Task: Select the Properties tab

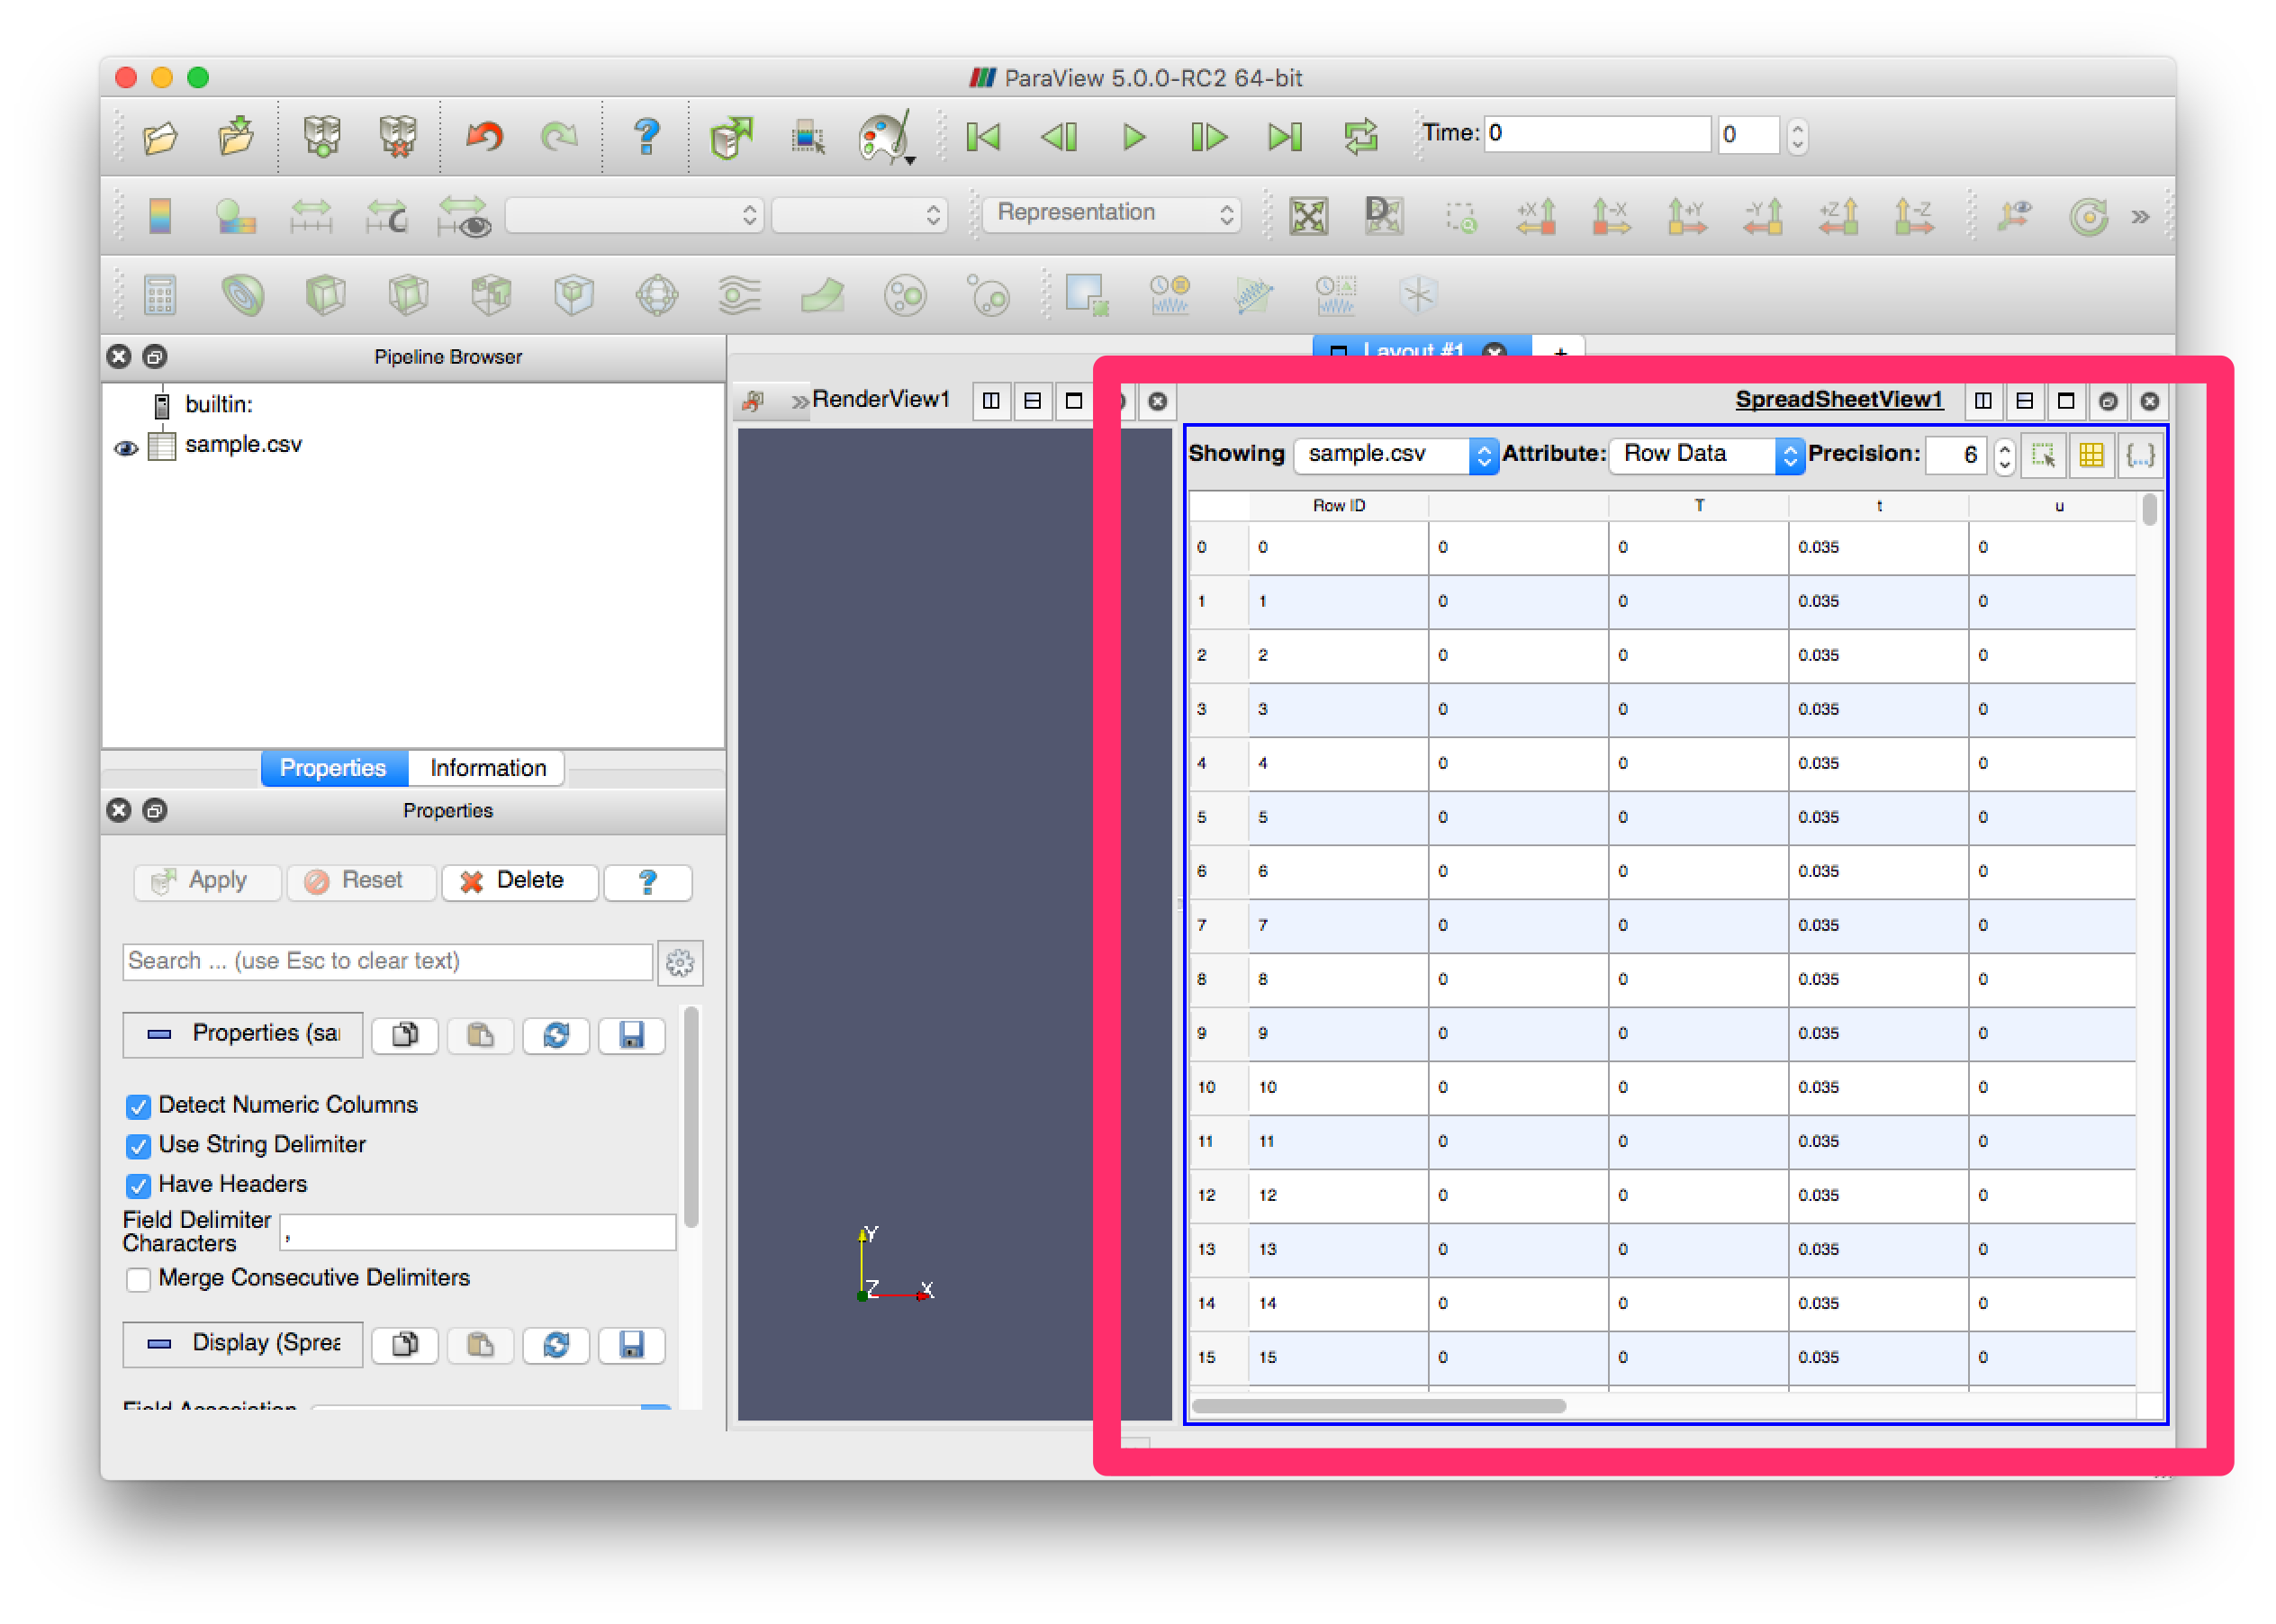Action: (333, 768)
